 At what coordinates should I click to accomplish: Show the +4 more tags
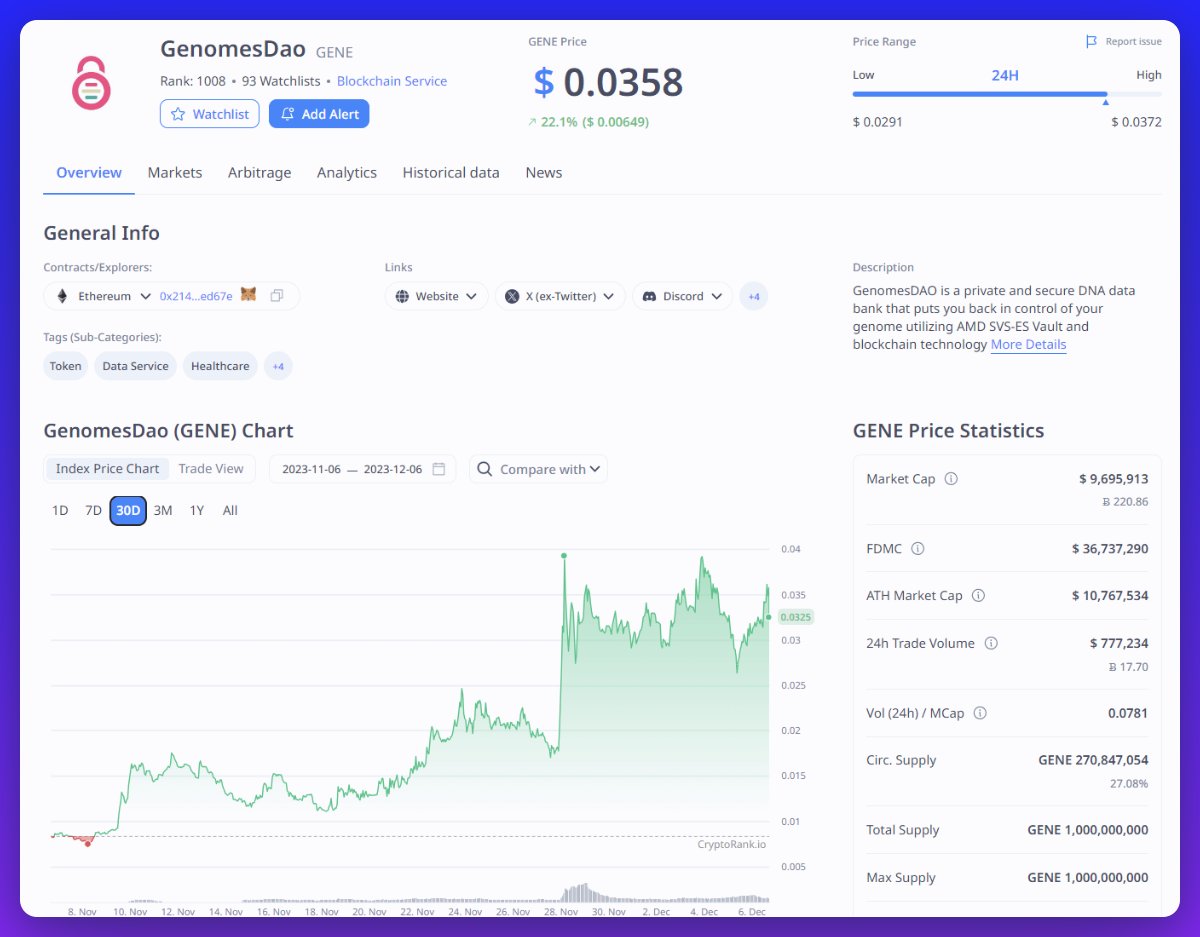coord(278,366)
